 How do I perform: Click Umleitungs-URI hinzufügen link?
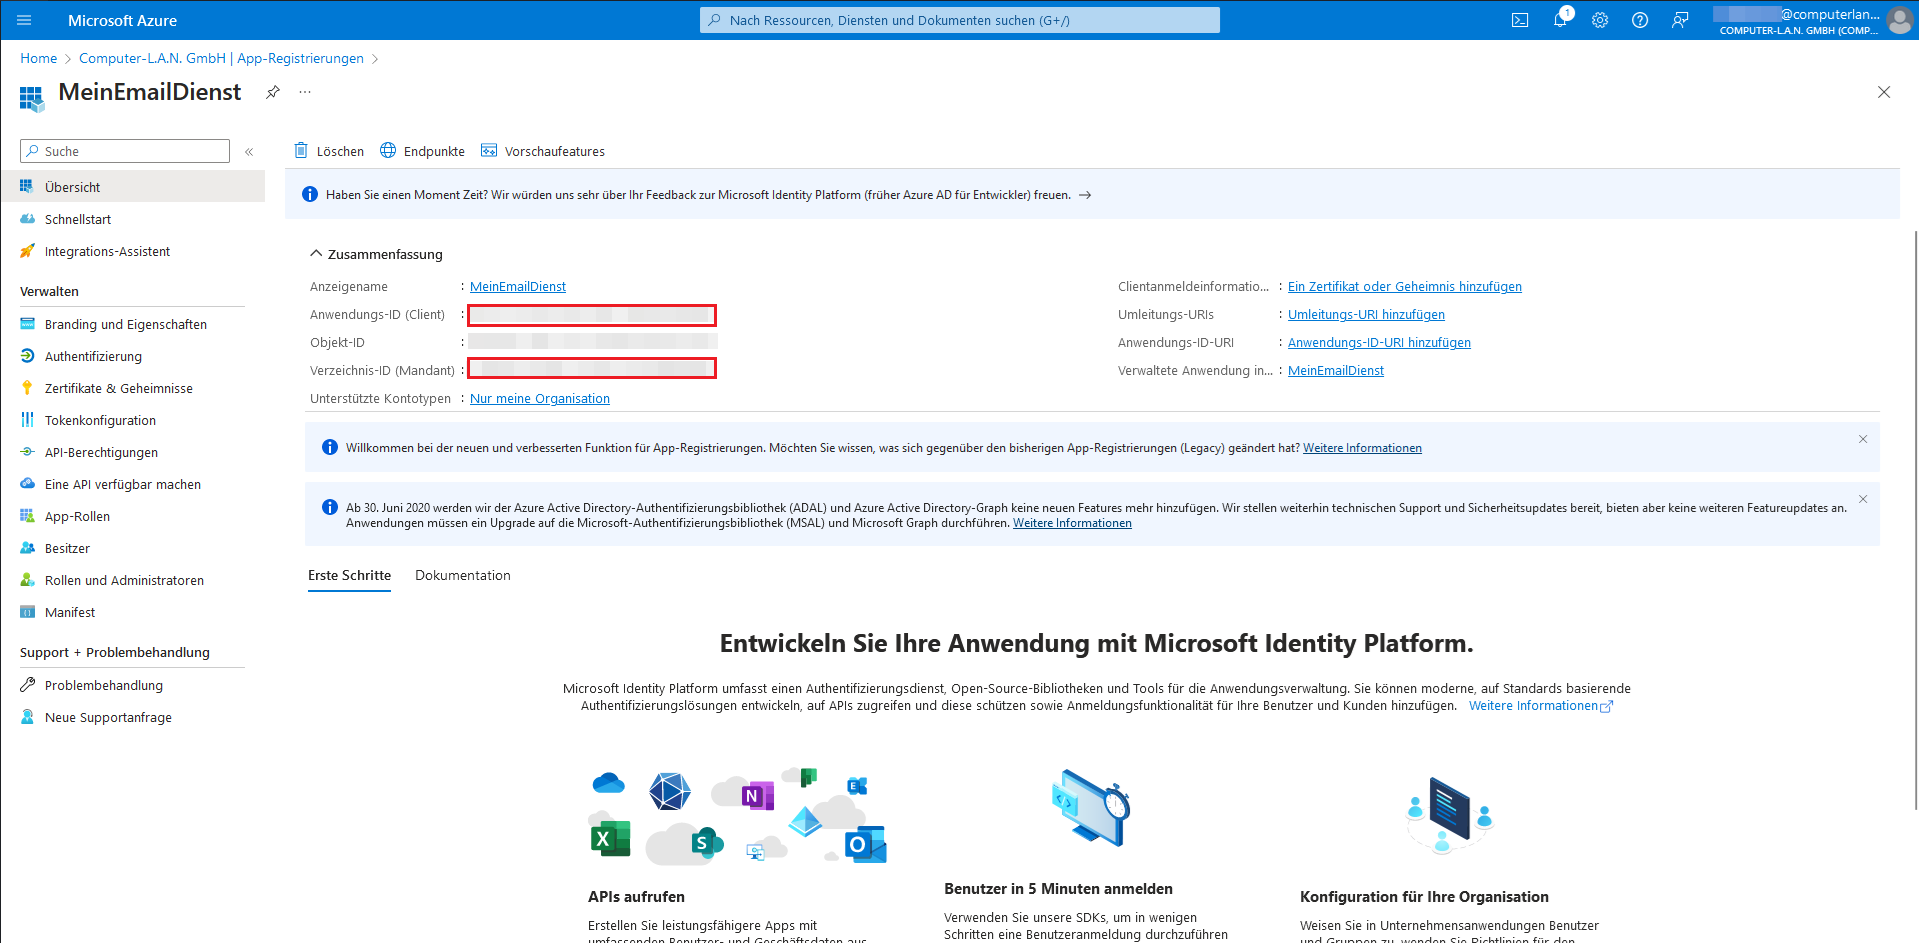point(1366,315)
